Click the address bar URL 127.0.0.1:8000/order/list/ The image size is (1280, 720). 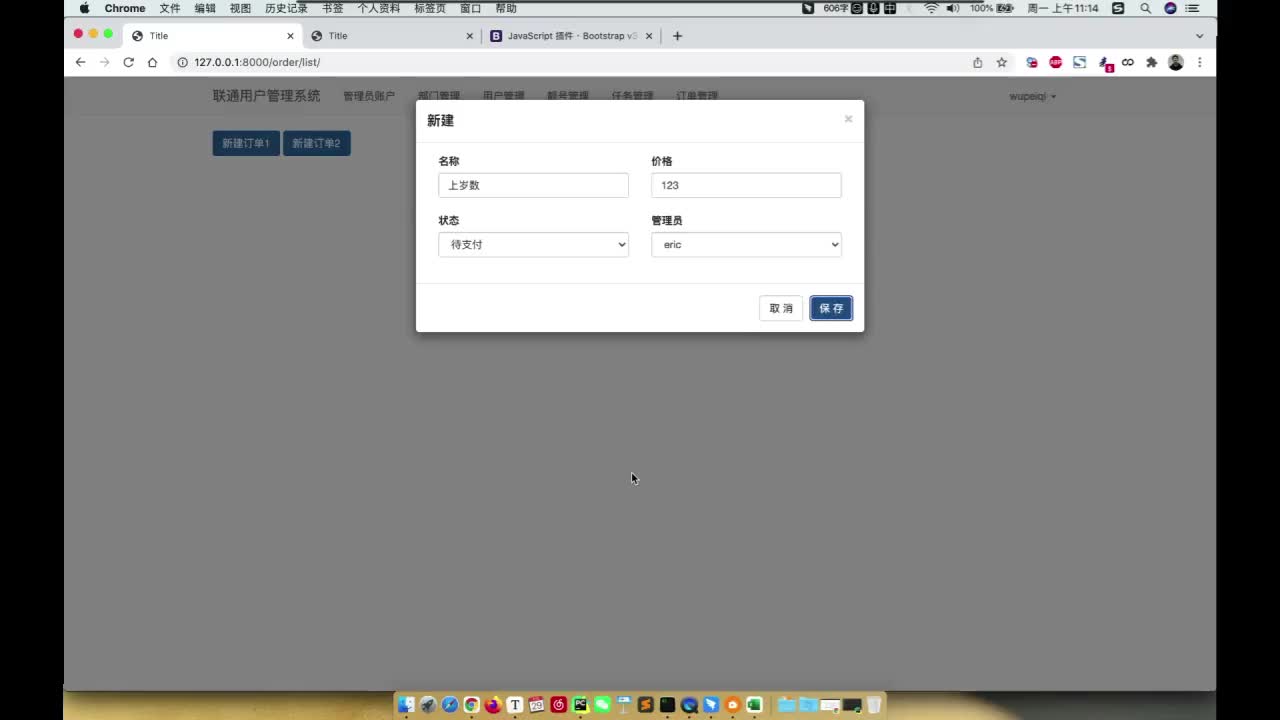coord(257,62)
